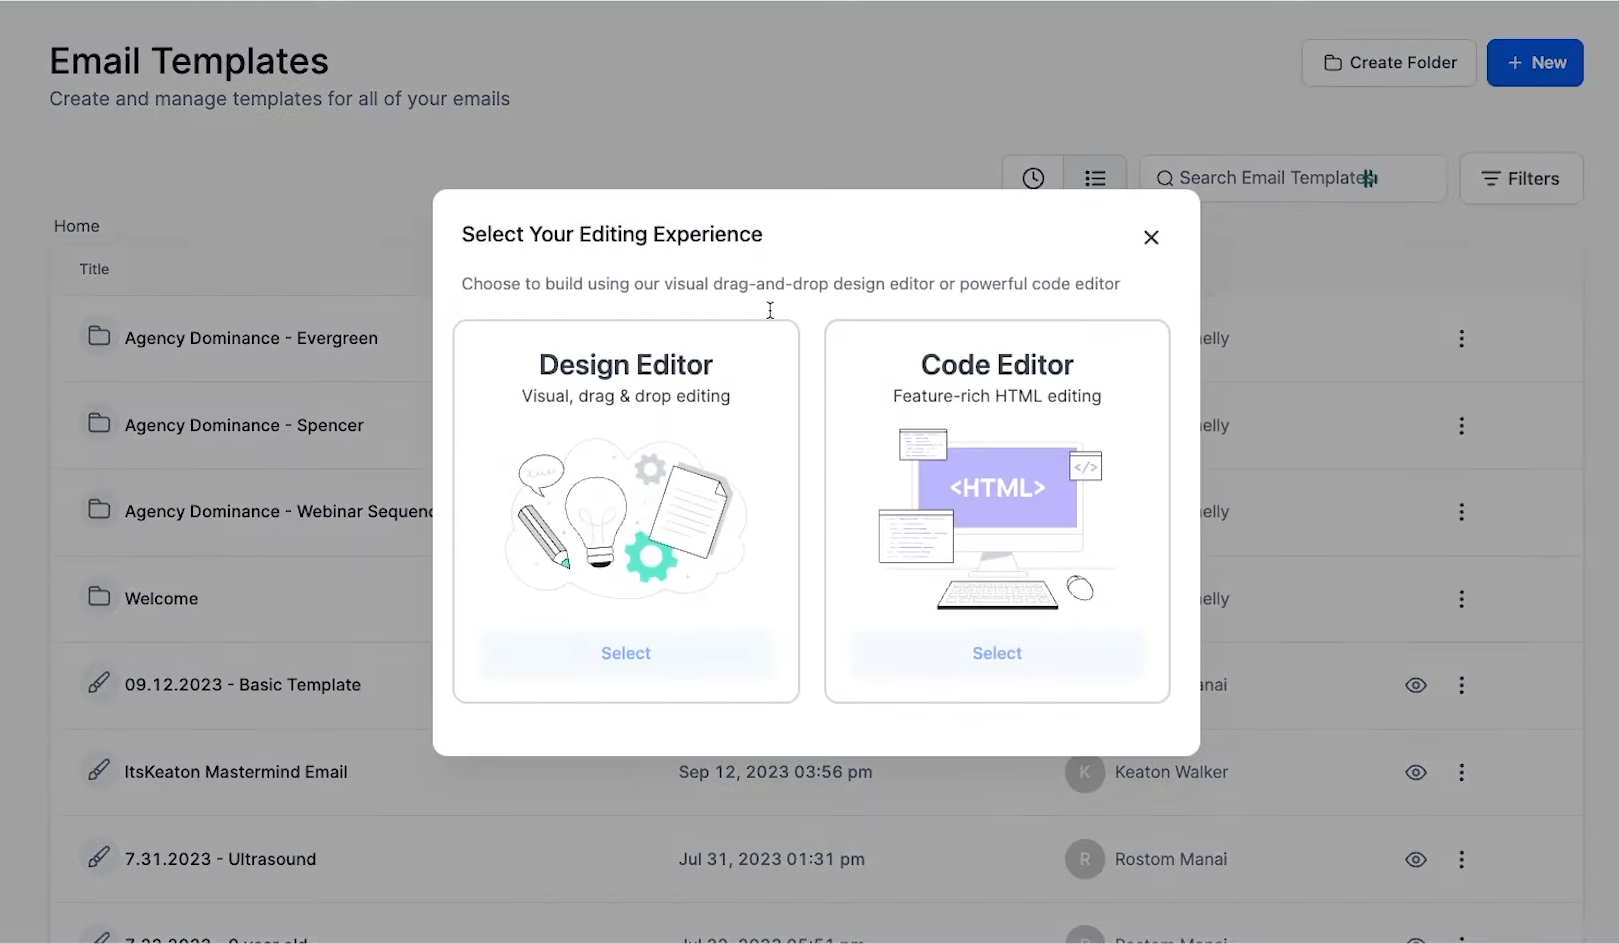Switch to recent view clock icon
This screenshot has height=944, width=1619.
tap(1033, 178)
